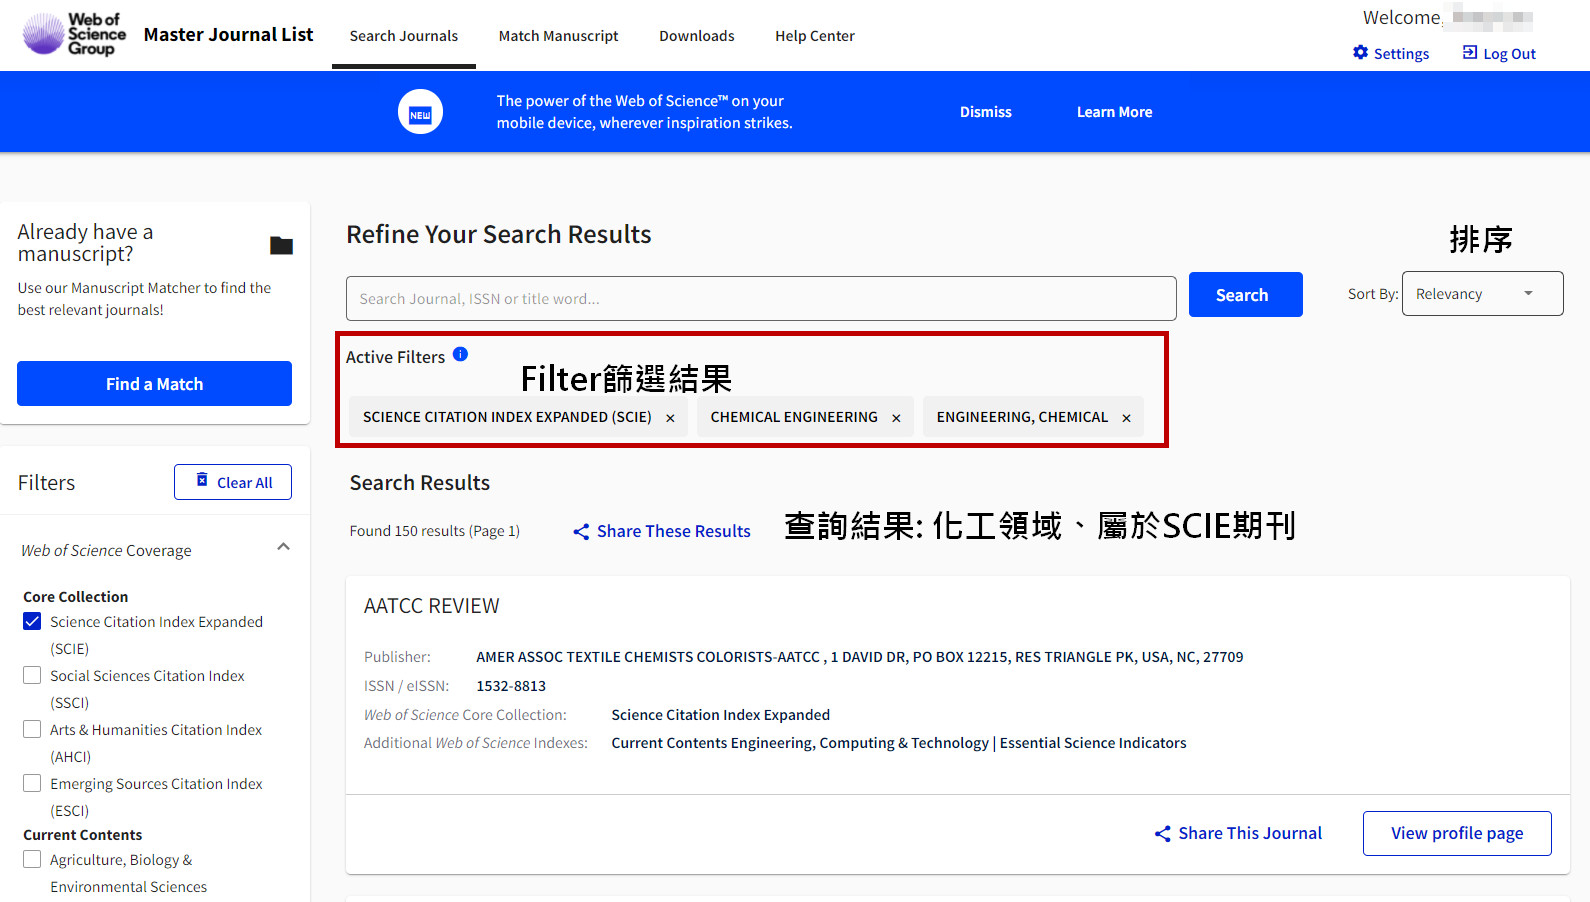This screenshot has width=1590, height=902.
Task: Open the Downloads tab
Action: 697,36
